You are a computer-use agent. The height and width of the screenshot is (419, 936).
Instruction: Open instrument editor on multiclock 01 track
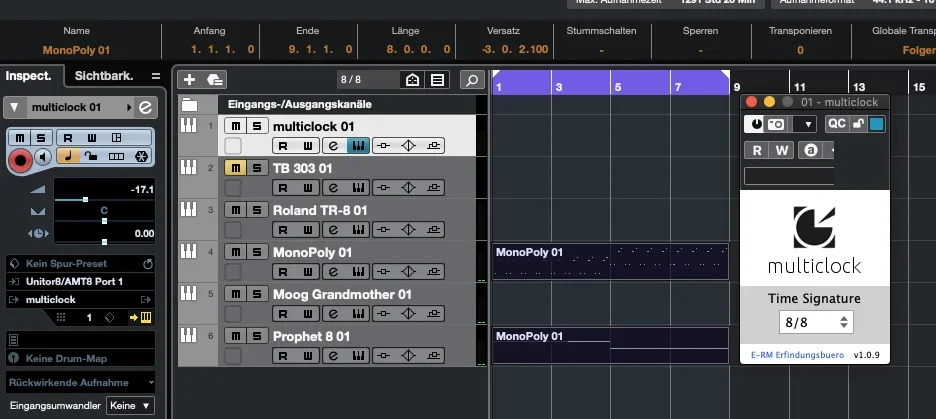pos(357,146)
